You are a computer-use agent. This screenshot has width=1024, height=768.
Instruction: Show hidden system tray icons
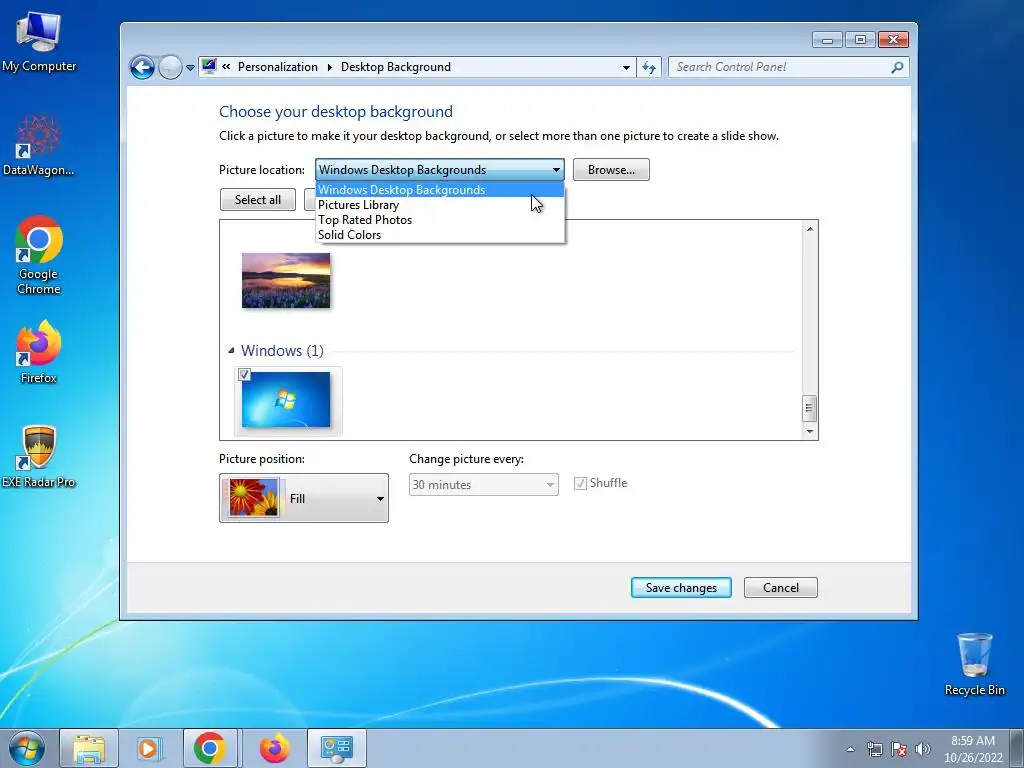coord(850,749)
